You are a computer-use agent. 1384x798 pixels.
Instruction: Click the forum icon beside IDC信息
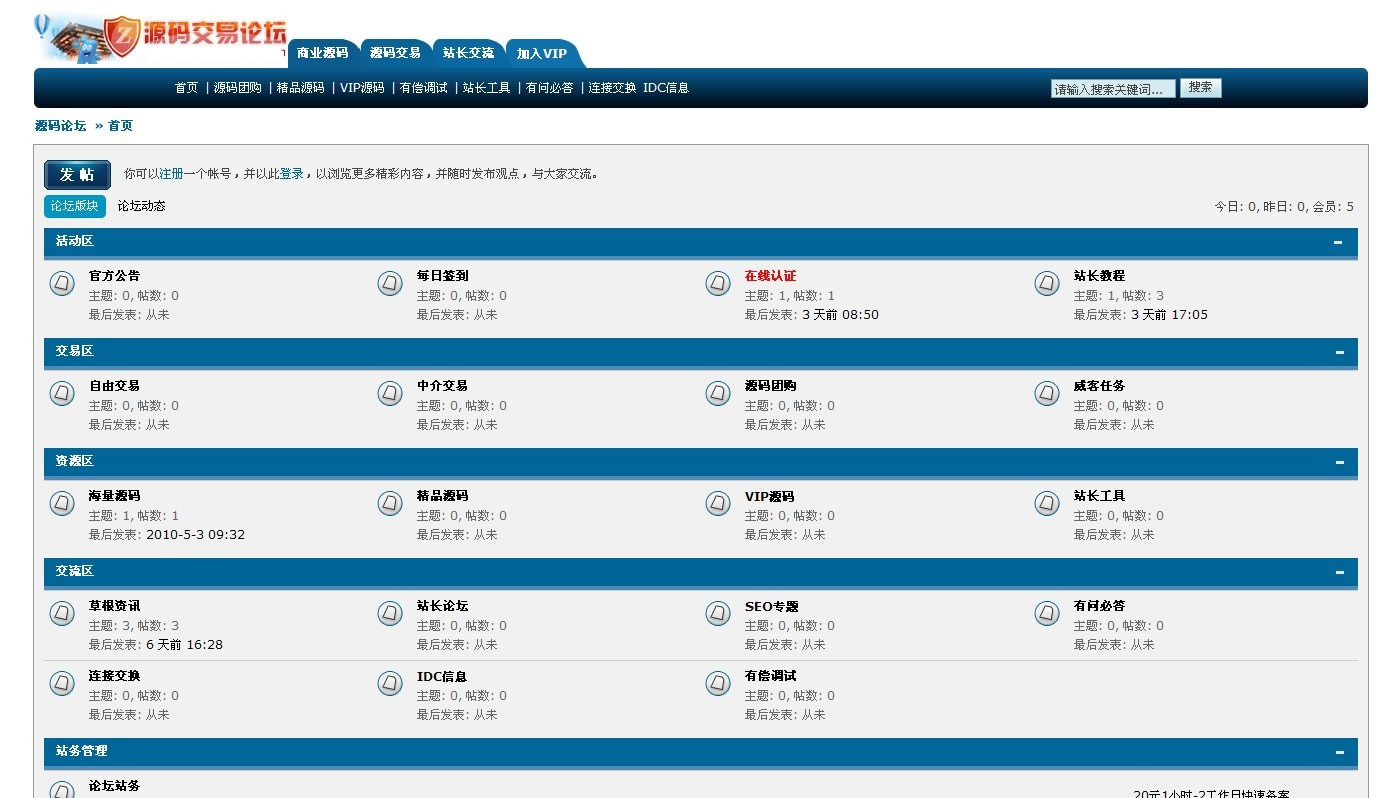pos(390,684)
